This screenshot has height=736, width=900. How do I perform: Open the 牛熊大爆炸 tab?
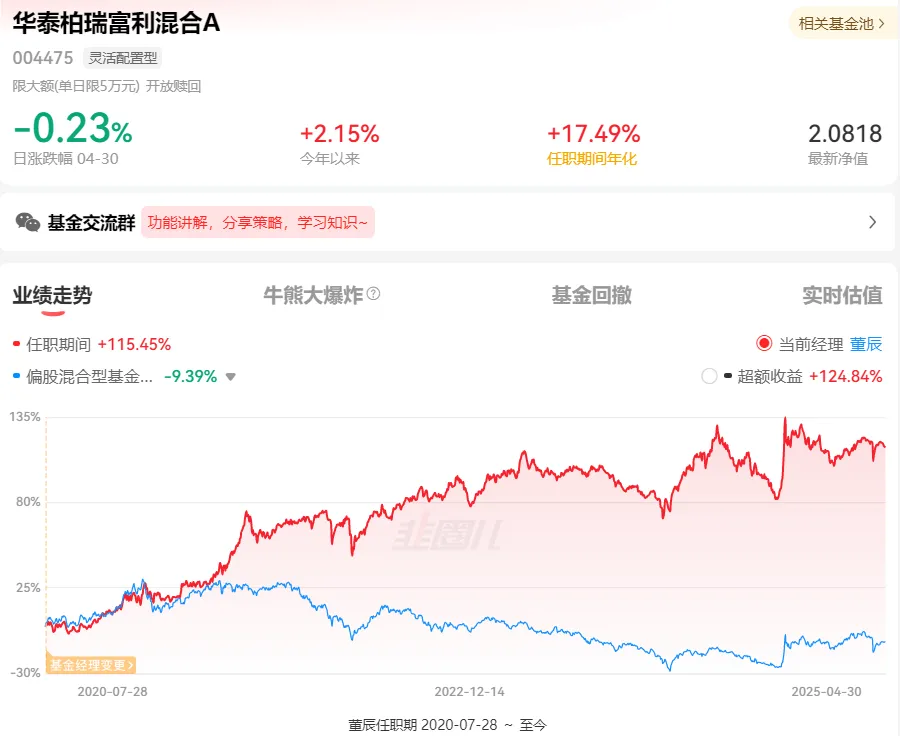tap(312, 295)
